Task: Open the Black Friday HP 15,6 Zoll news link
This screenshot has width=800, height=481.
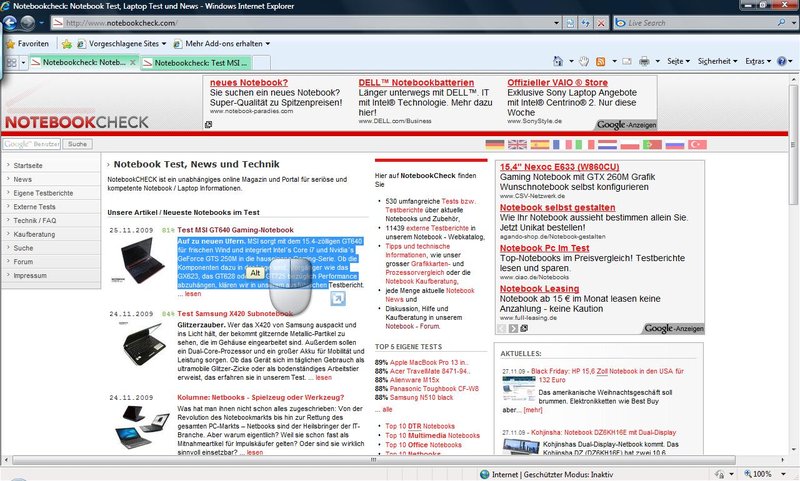Action: pyautogui.click(x=607, y=375)
